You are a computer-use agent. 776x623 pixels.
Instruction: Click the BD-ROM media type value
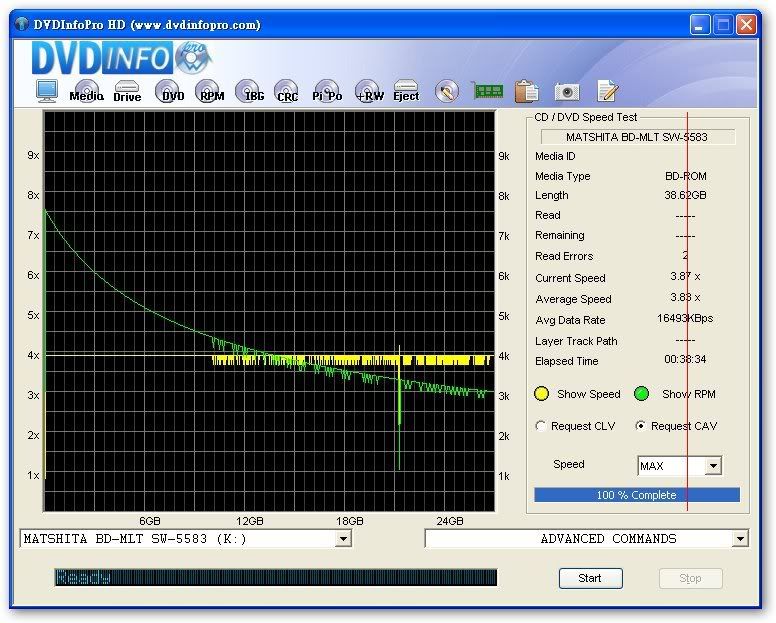685,176
